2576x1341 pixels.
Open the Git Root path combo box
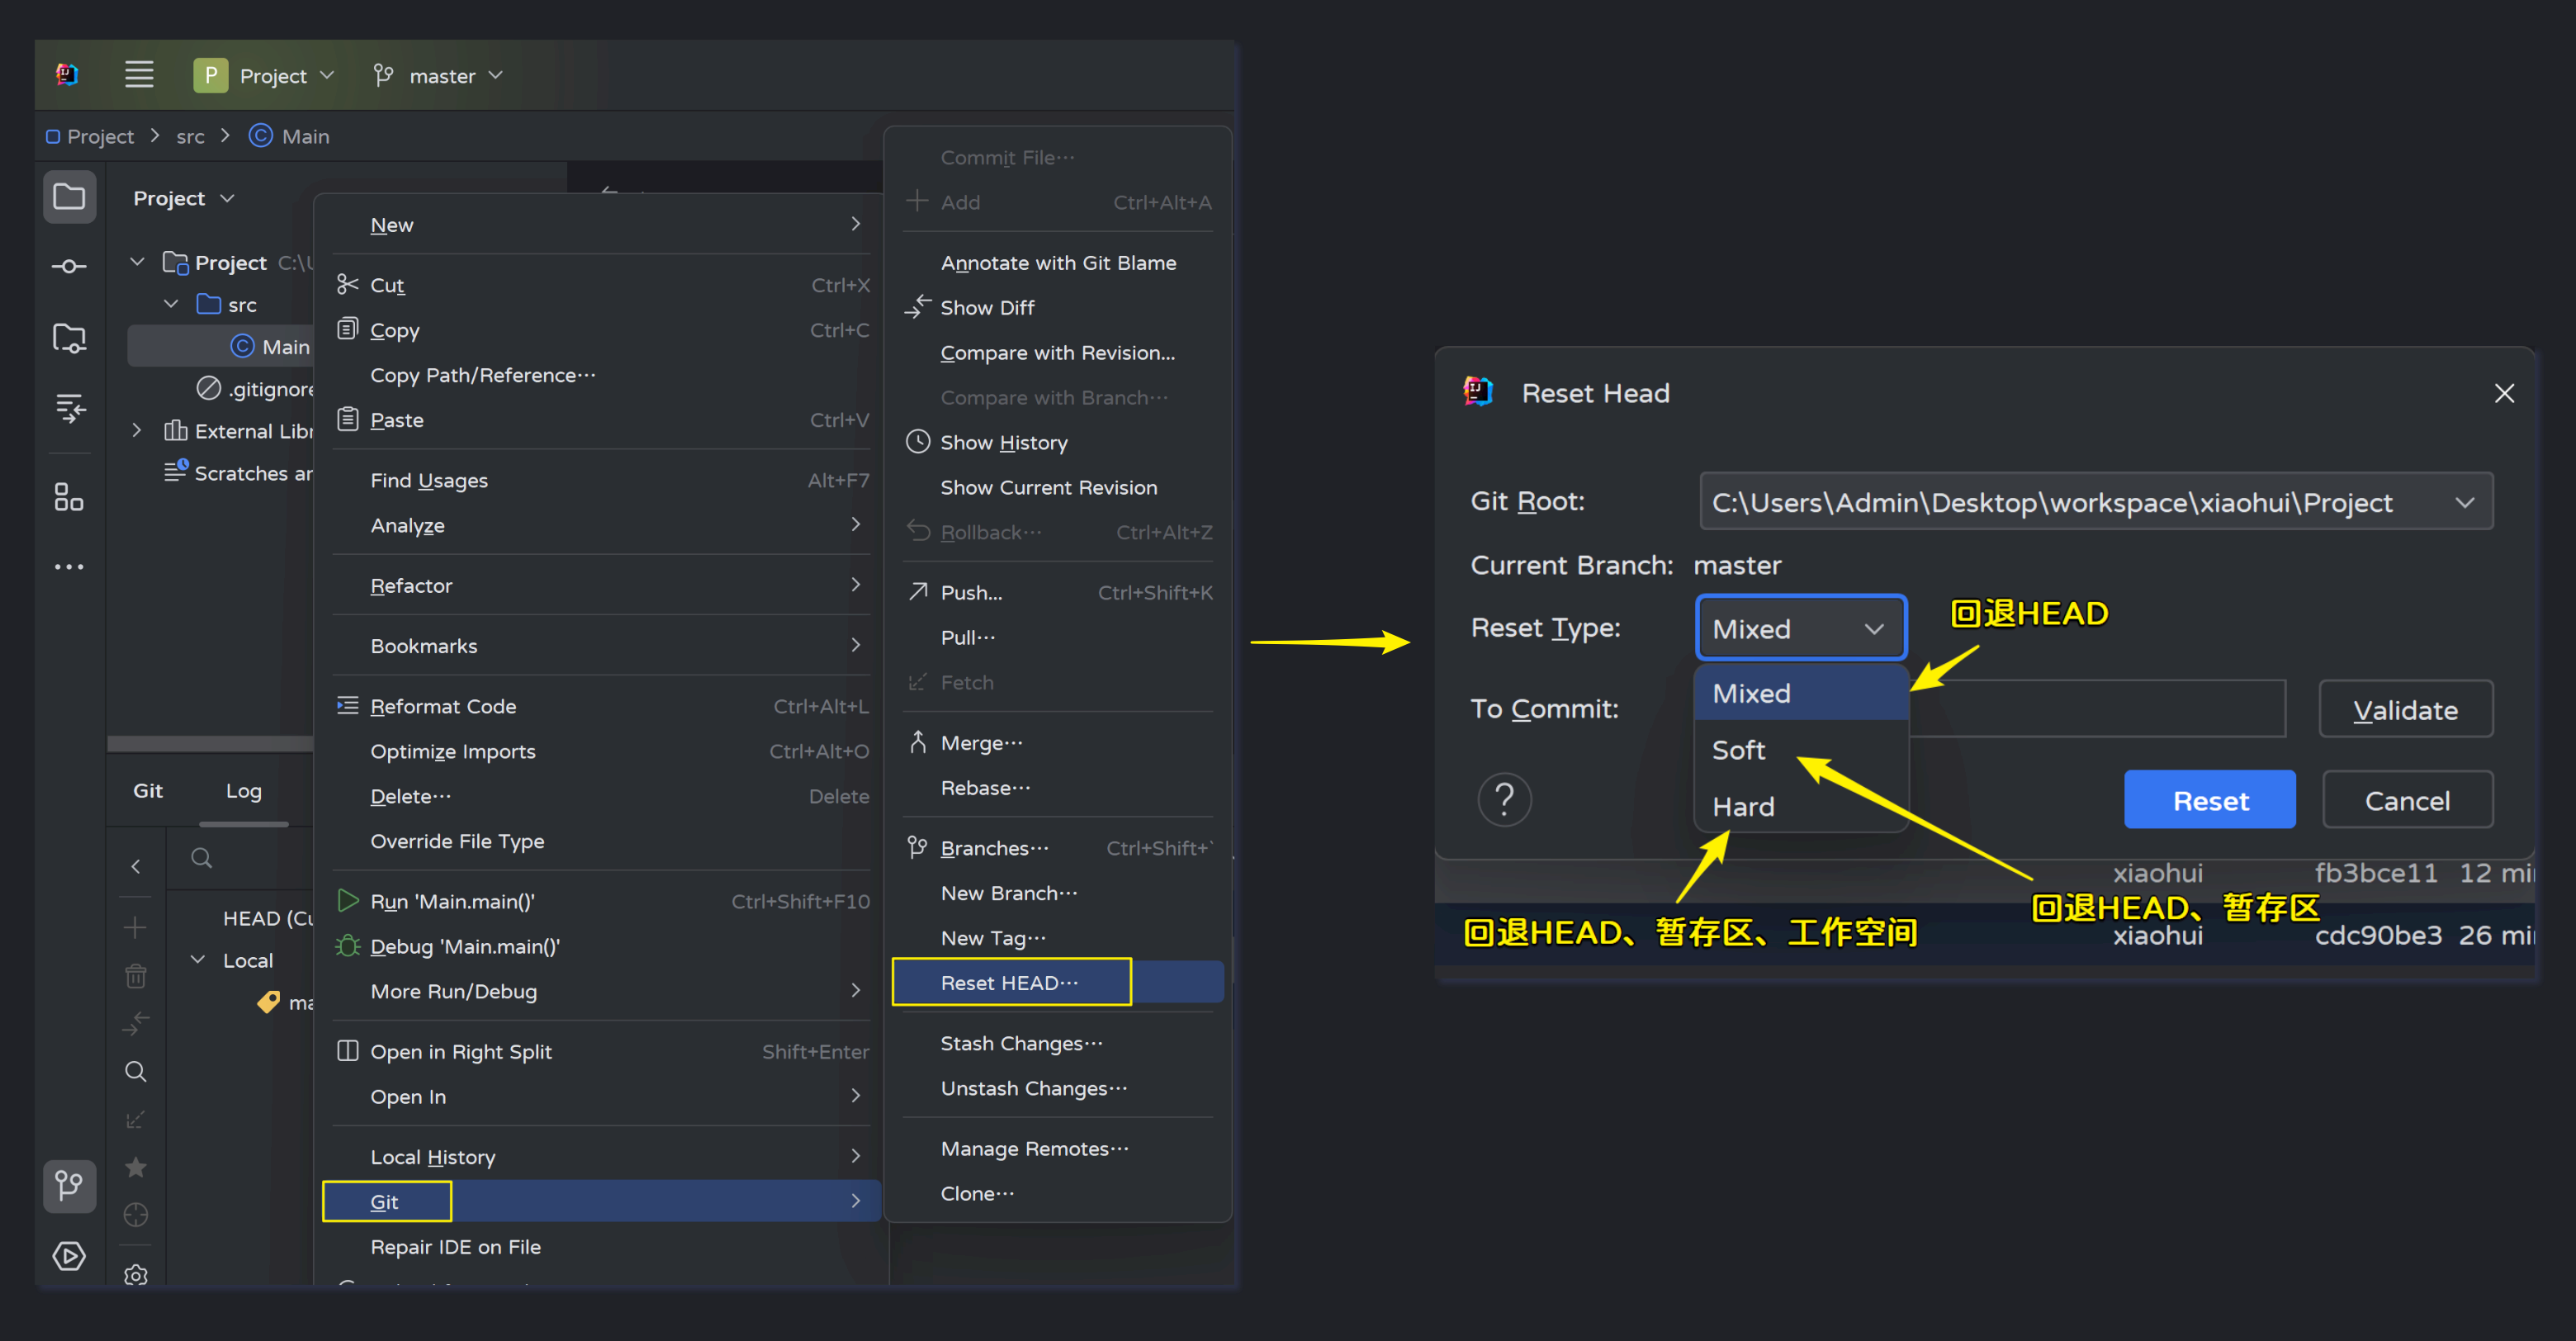pyautogui.click(x=2095, y=502)
